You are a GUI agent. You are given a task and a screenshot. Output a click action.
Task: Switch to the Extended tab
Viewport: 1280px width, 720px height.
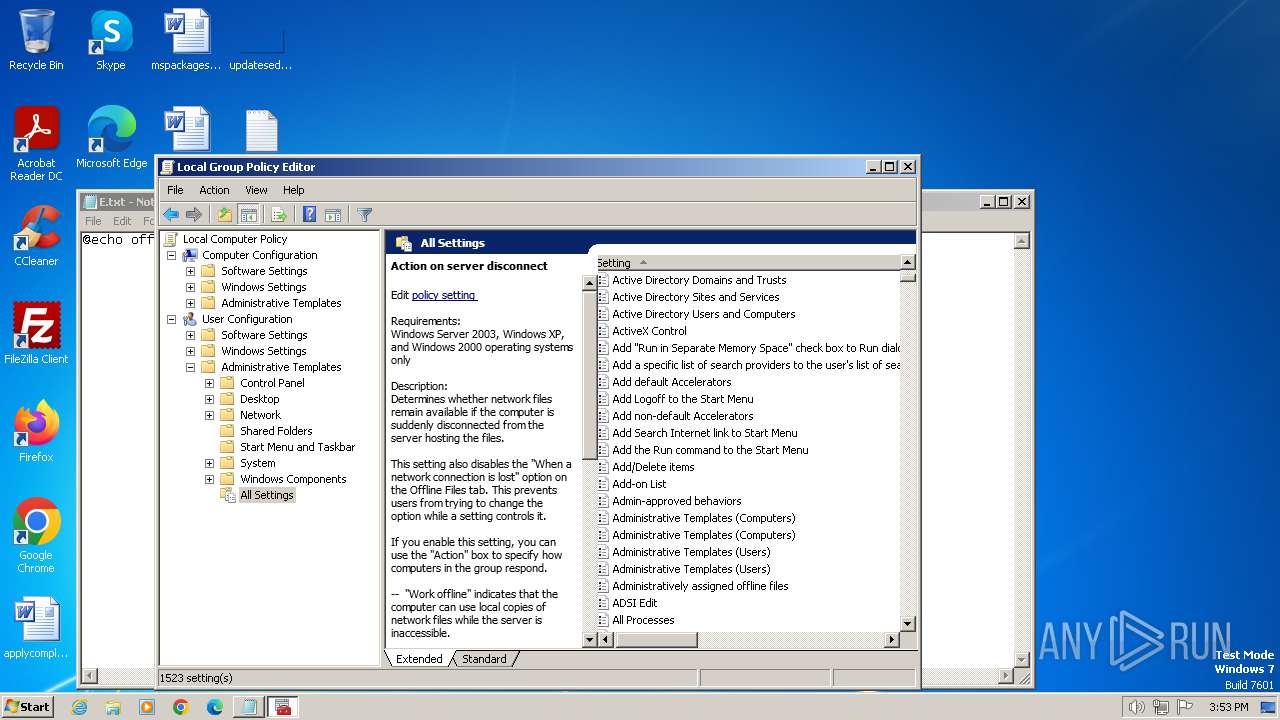(419, 659)
